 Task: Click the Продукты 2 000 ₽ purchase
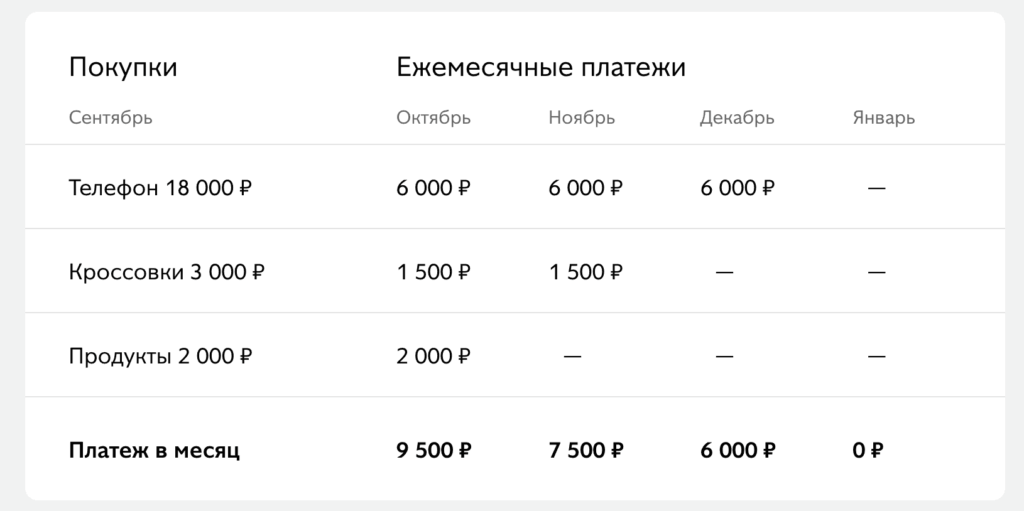tap(160, 355)
